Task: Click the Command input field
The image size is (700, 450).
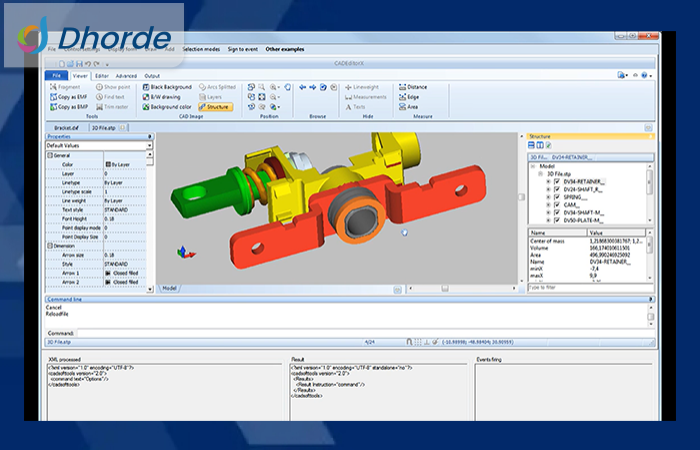Action: click(x=360, y=332)
